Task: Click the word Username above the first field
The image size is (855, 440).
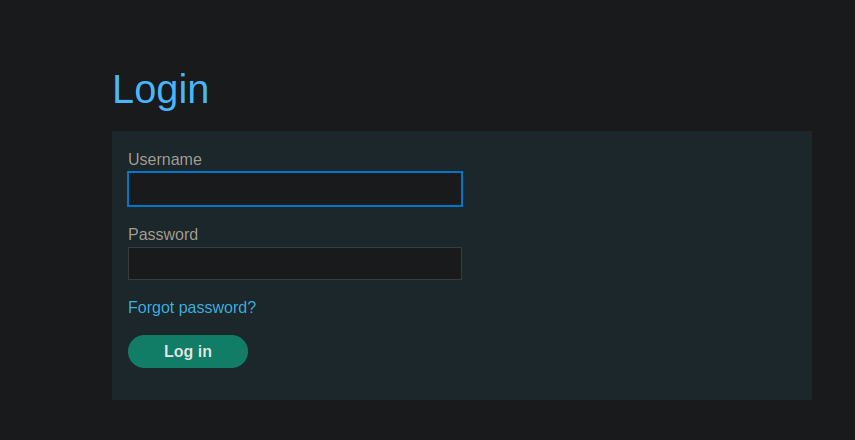Action: coord(165,160)
